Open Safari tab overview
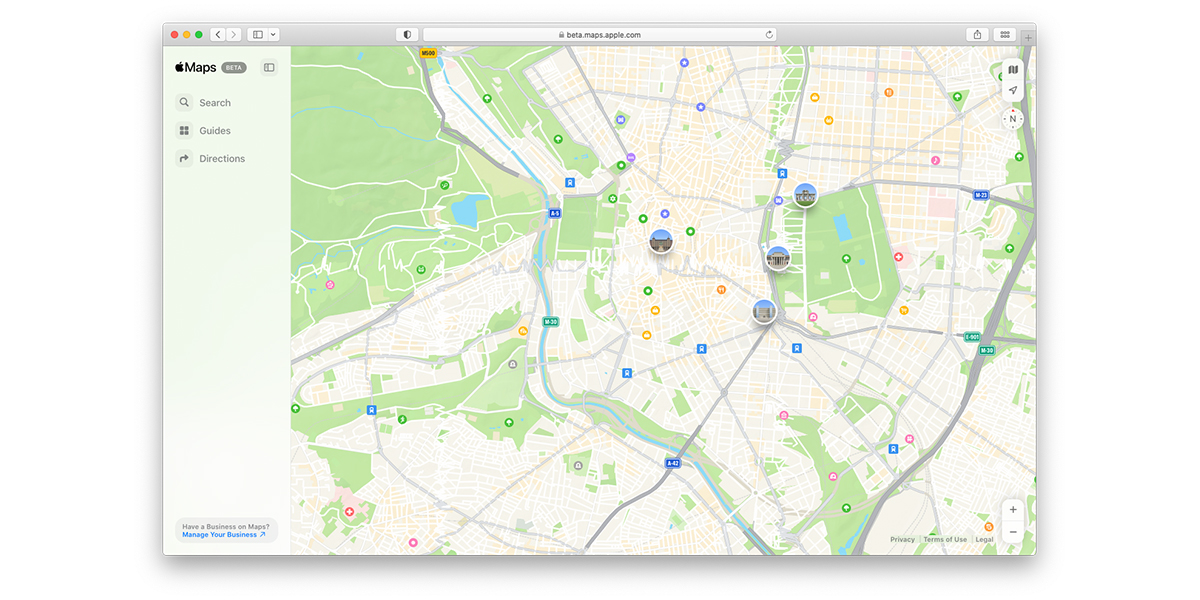 pos(1004,33)
